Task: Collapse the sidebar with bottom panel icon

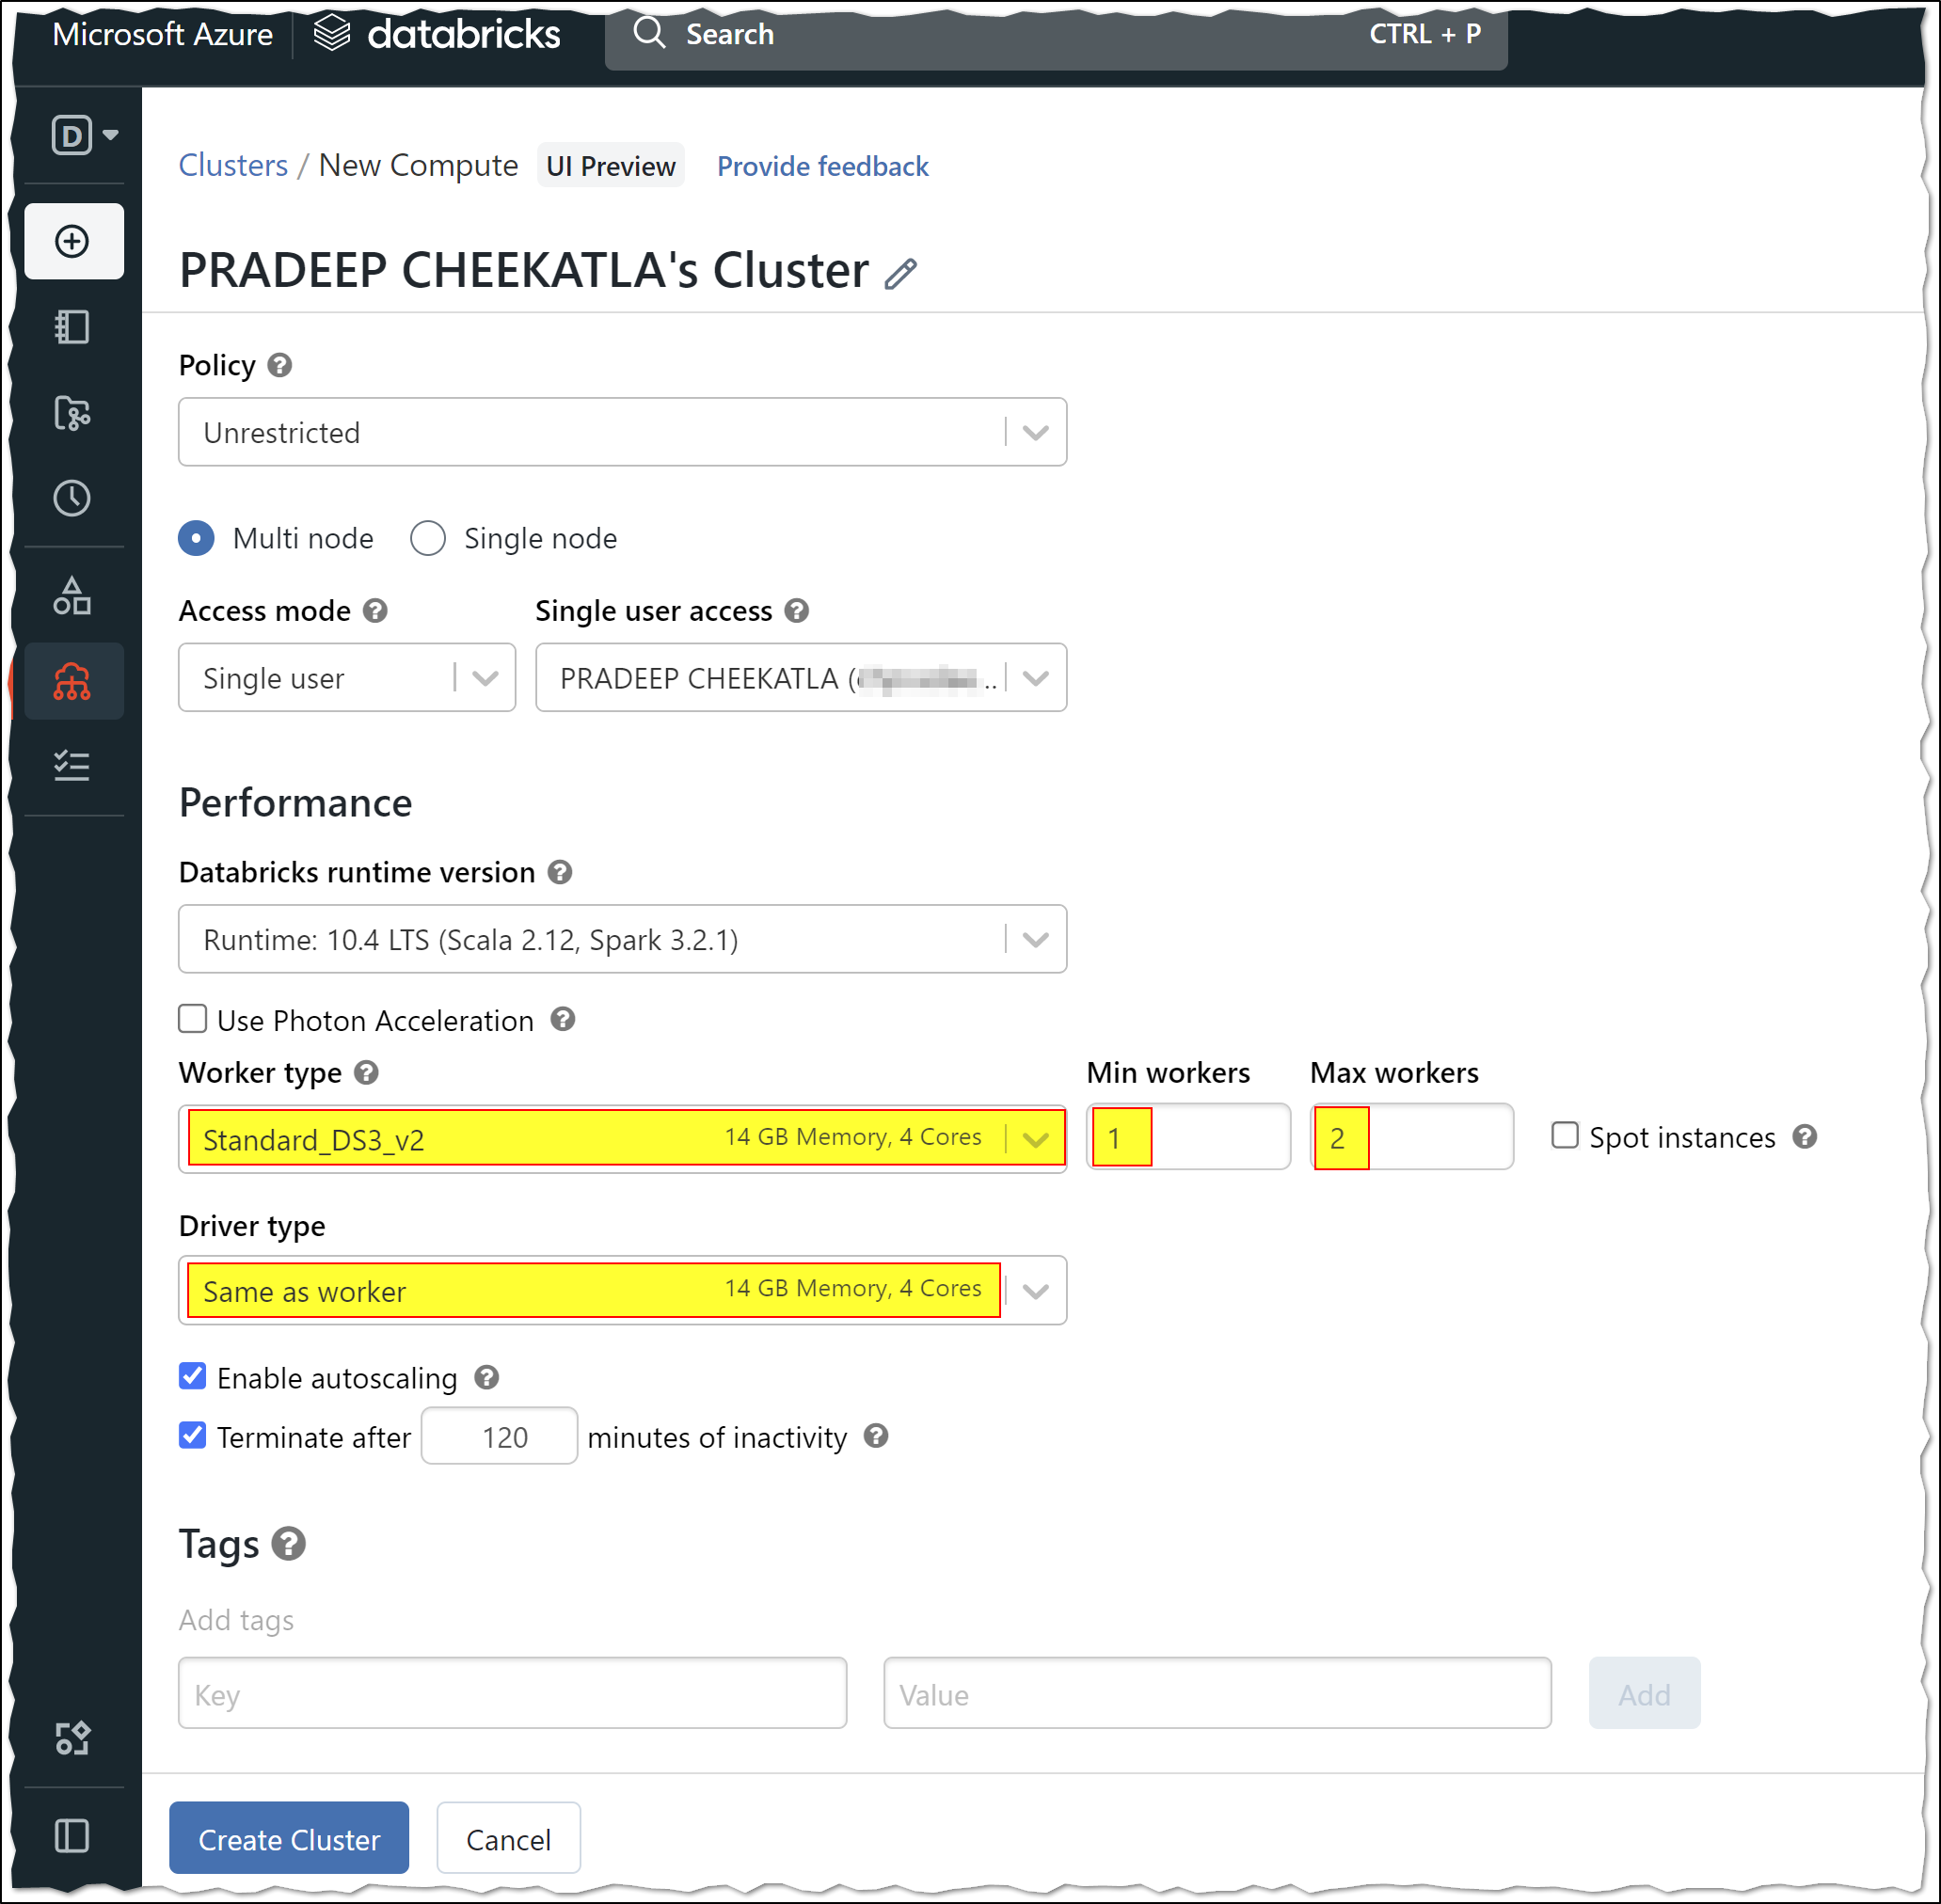Action: (x=72, y=1836)
